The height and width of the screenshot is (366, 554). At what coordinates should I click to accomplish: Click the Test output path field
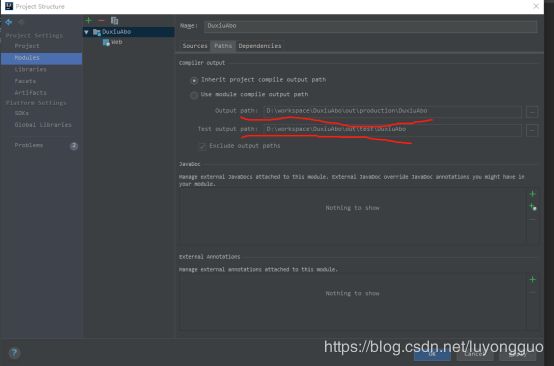click(x=392, y=130)
